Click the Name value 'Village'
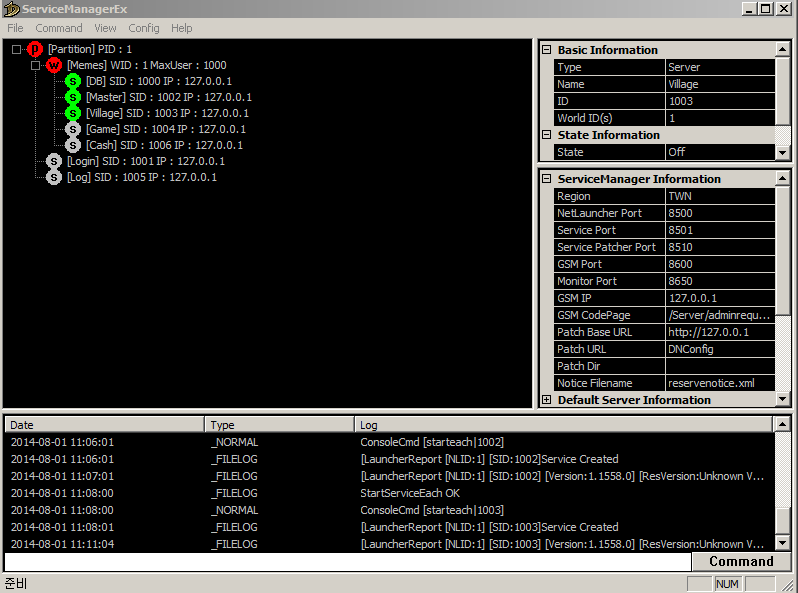This screenshot has height=593, width=798. click(720, 84)
